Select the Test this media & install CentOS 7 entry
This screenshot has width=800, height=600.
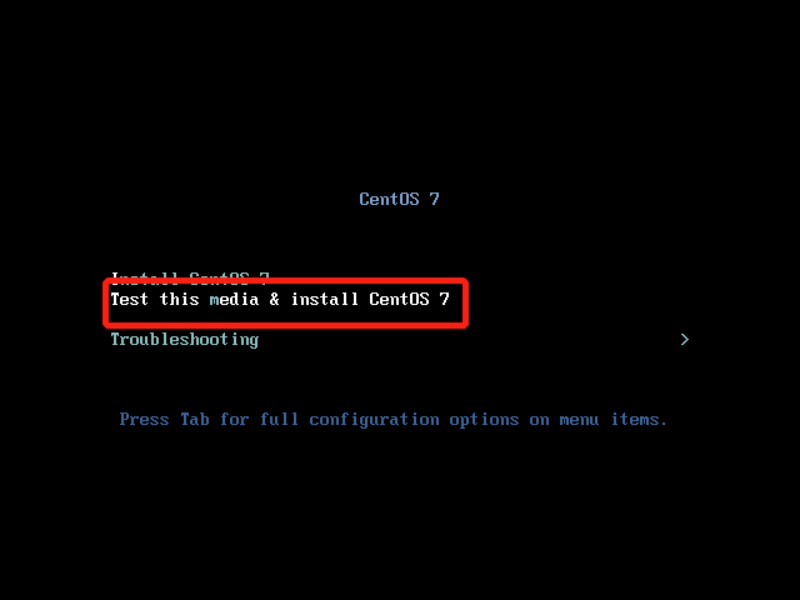[x=280, y=299]
